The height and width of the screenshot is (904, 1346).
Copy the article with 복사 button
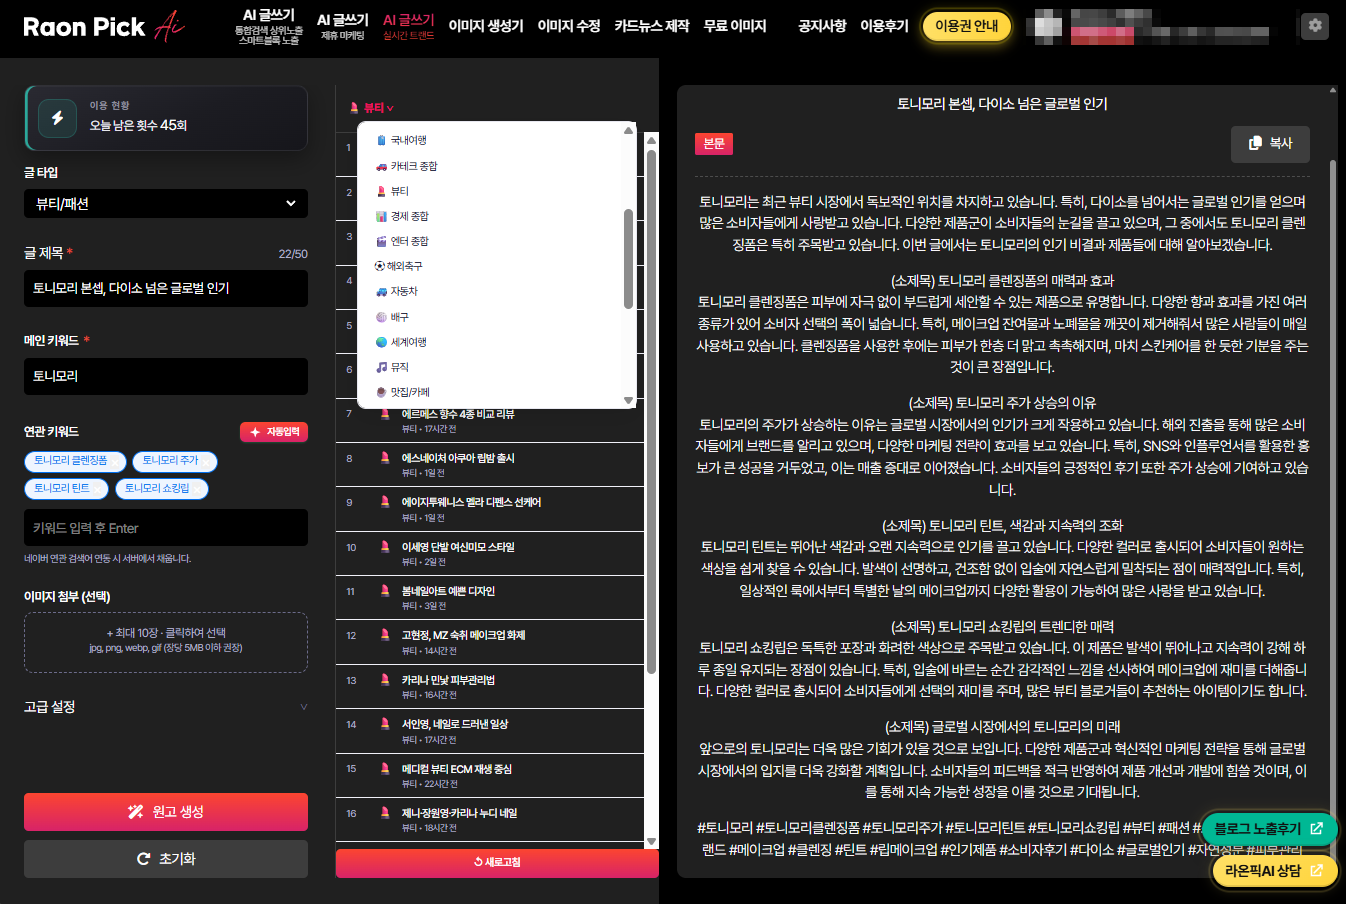click(x=1270, y=143)
